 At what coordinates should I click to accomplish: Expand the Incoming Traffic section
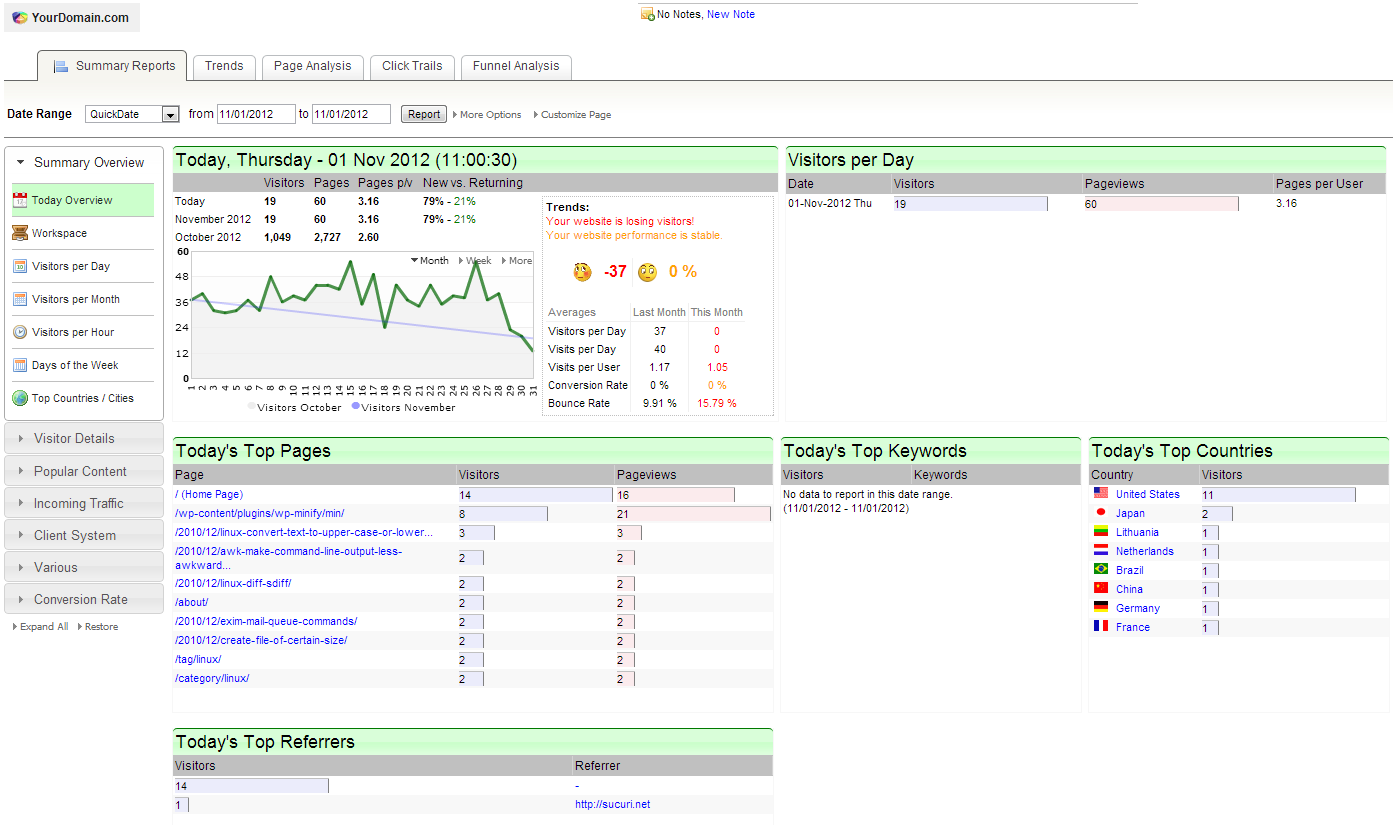click(x=78, y=503)
